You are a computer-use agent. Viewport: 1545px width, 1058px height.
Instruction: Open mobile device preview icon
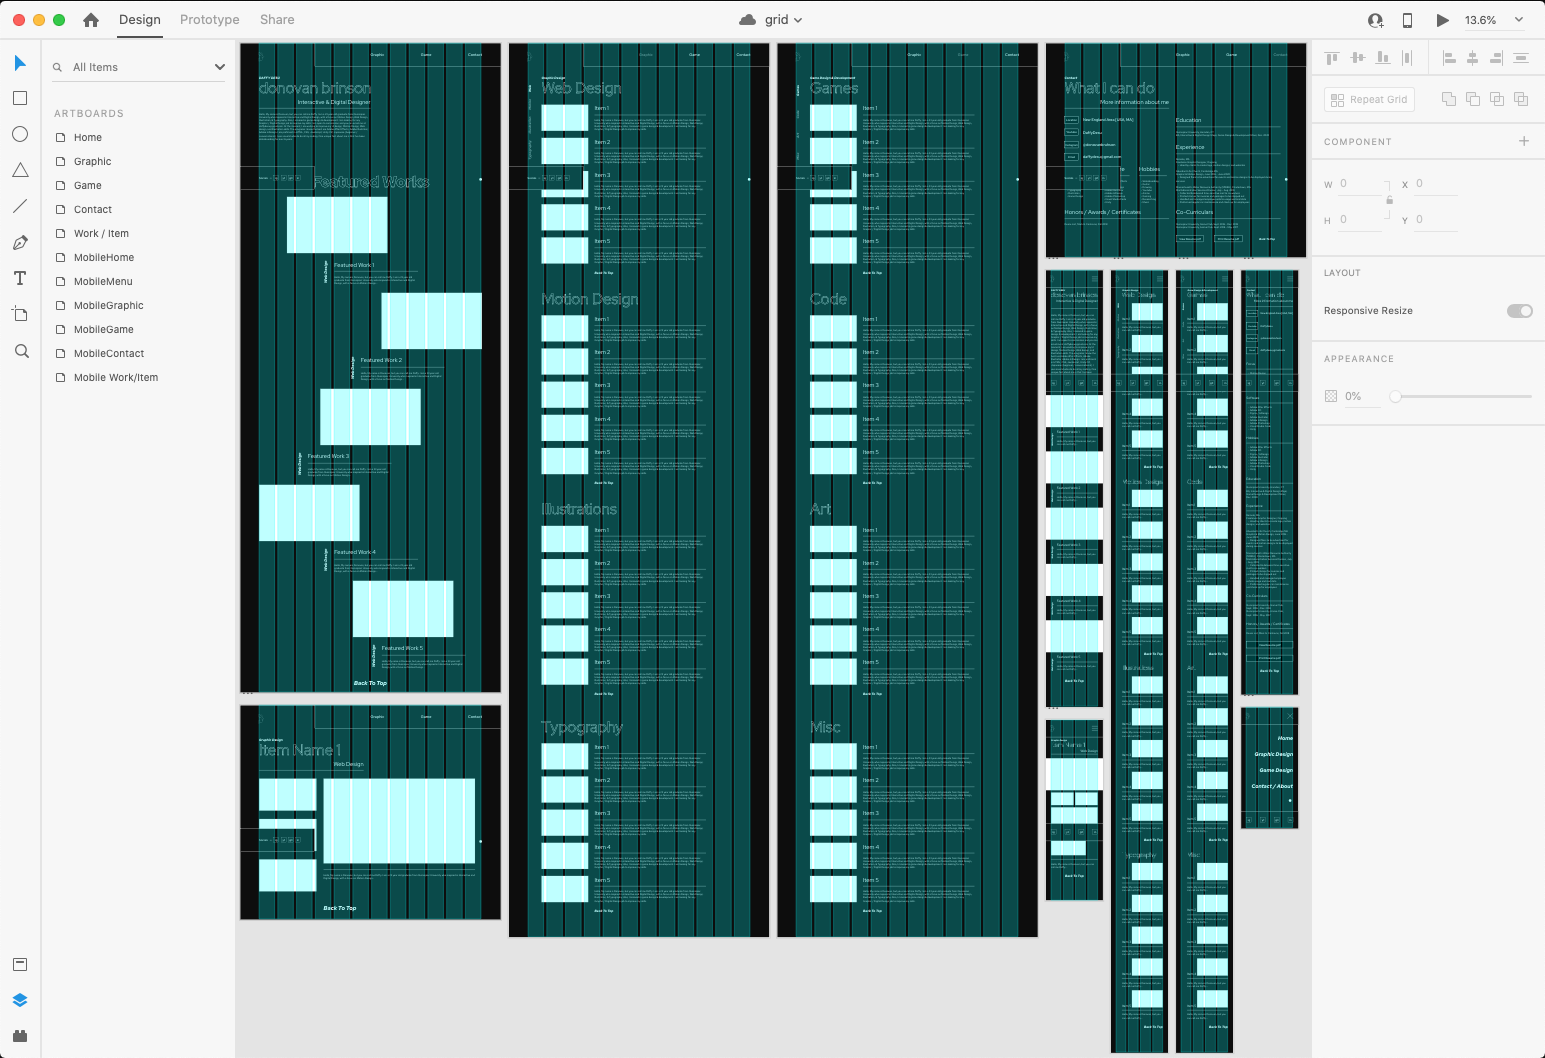pos(1407,20)
